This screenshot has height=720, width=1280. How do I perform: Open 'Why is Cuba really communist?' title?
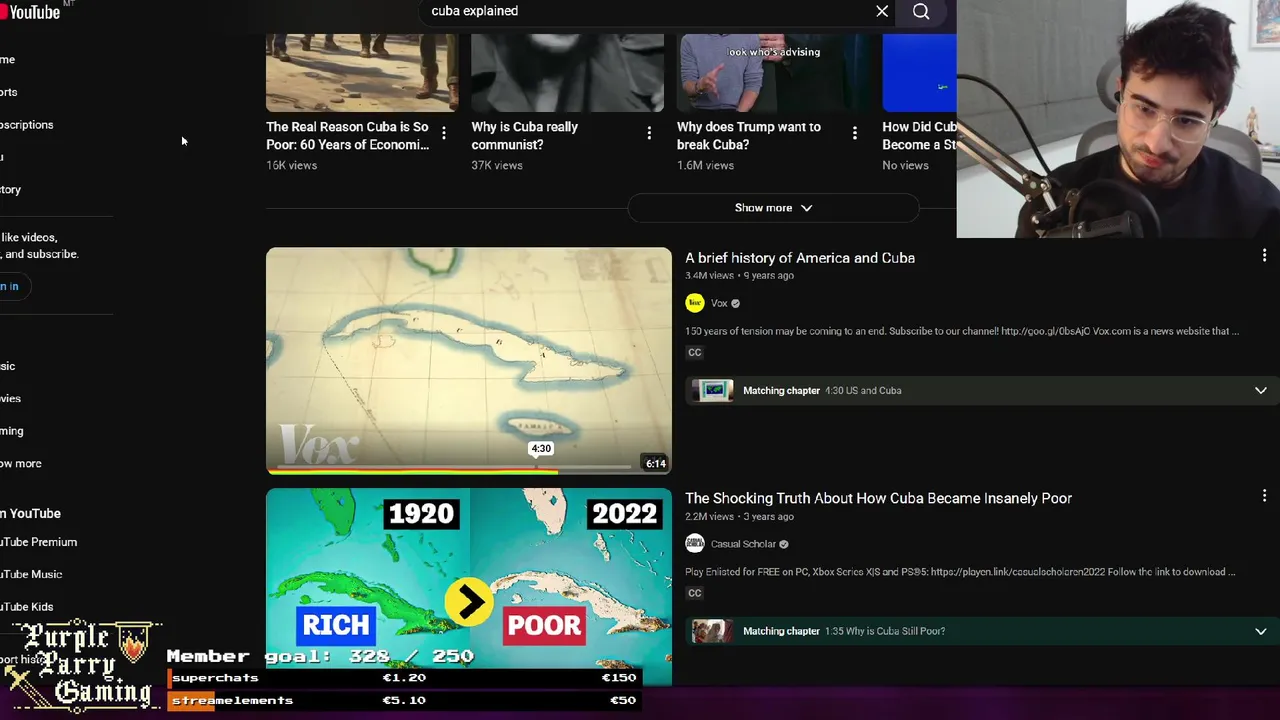[525, 136]
